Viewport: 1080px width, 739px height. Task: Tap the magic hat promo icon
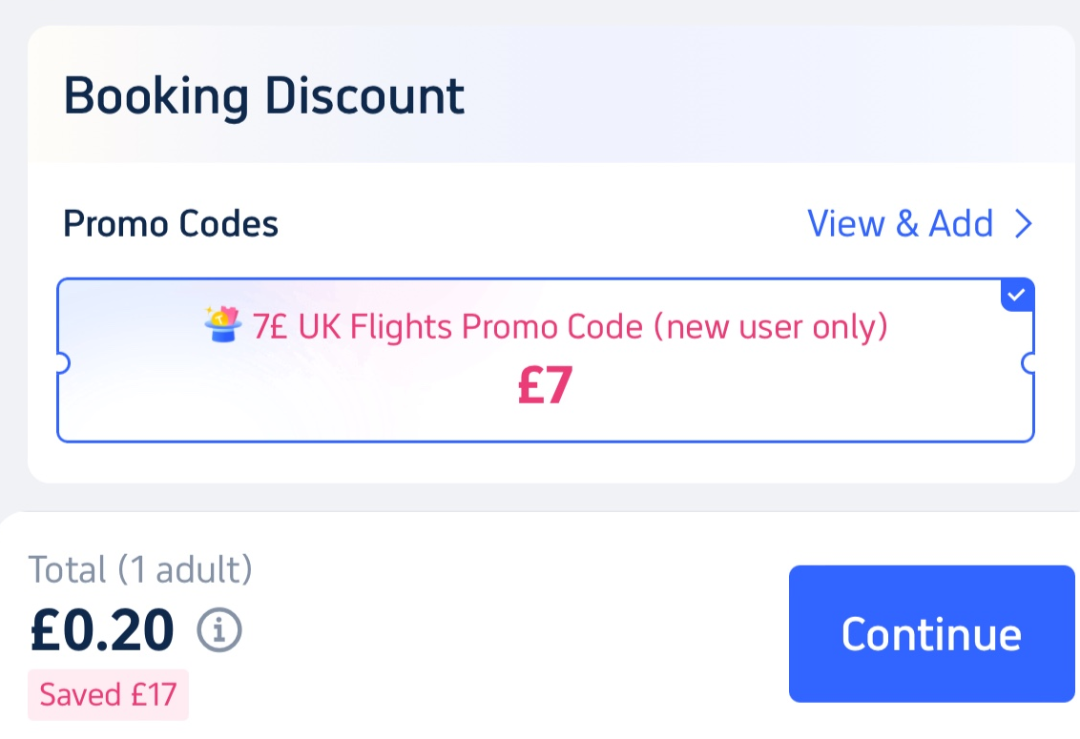coord(222,325)
